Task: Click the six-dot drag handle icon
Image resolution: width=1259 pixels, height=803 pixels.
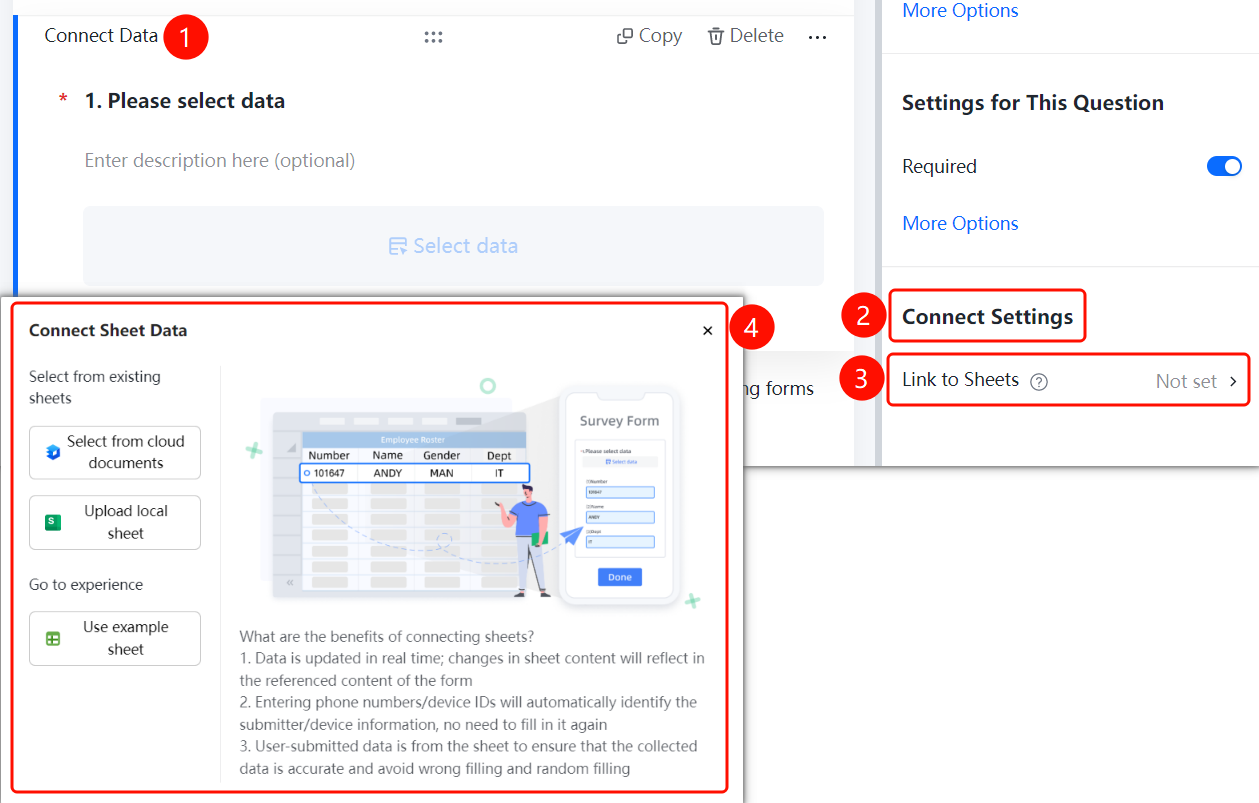Action: [x=433, y=37]
